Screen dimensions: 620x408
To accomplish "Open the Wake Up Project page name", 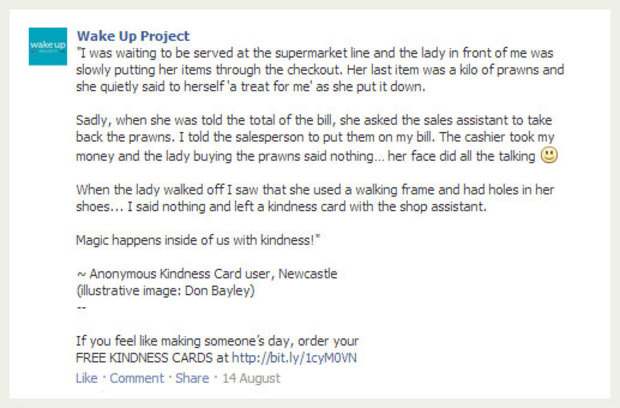I will click(x=133, y=37).
